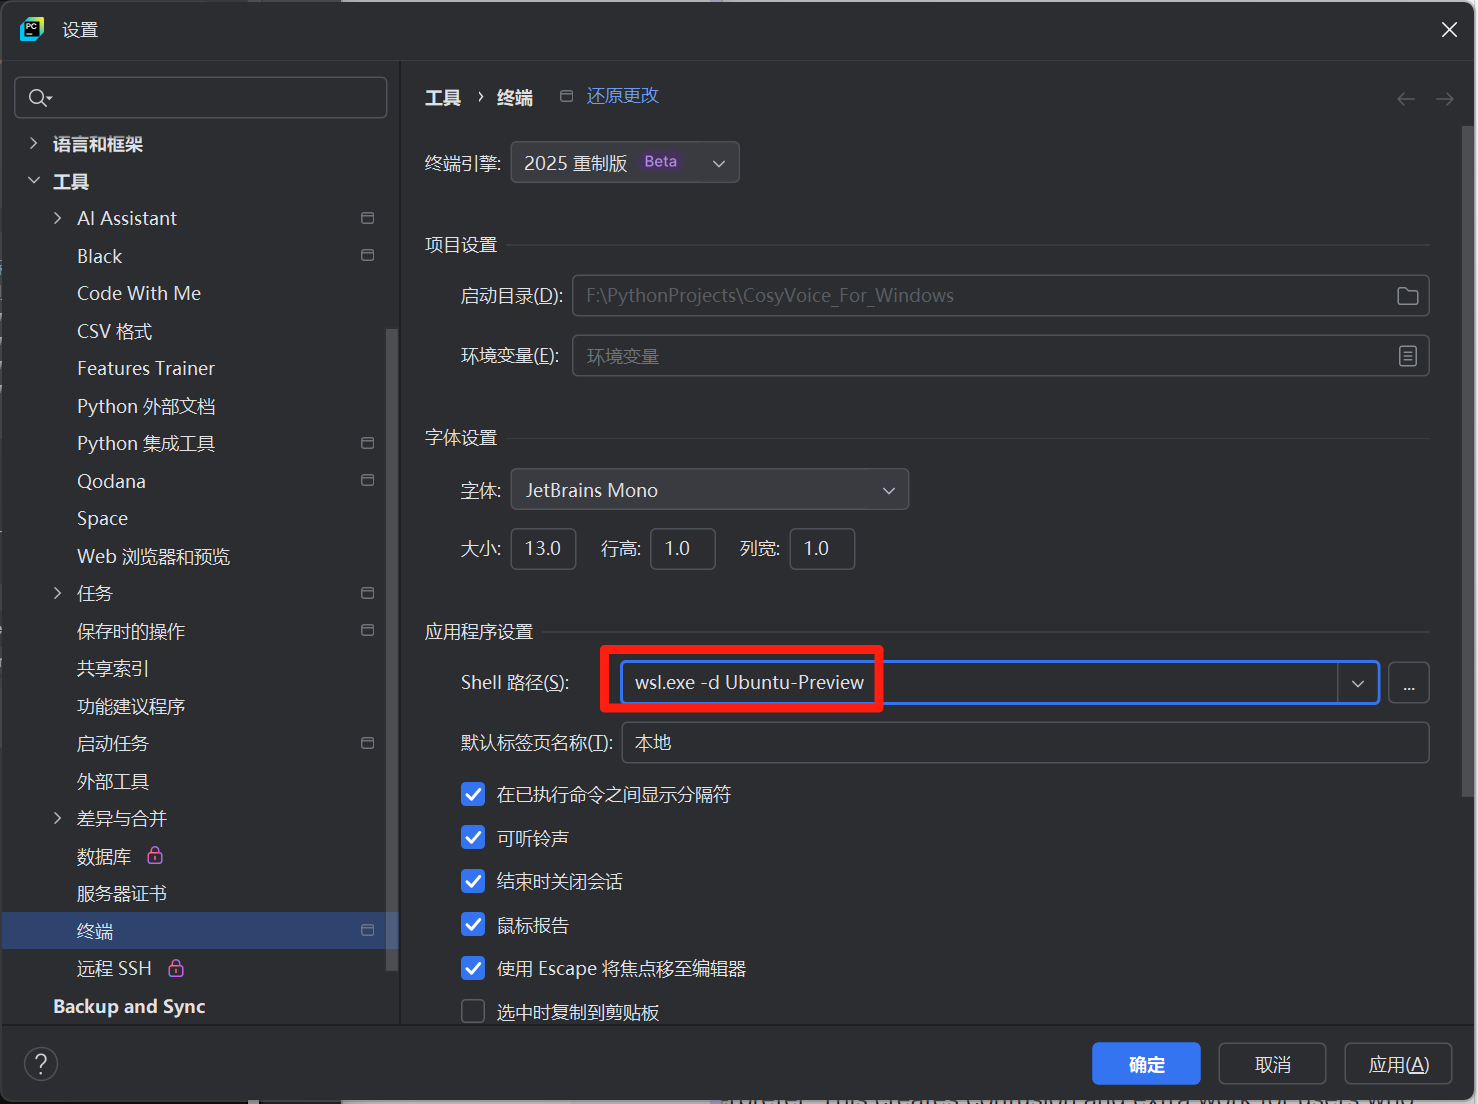
Task: Select Web 浏览器和预览 in settings tree
Action: click(x=154, y=556)
